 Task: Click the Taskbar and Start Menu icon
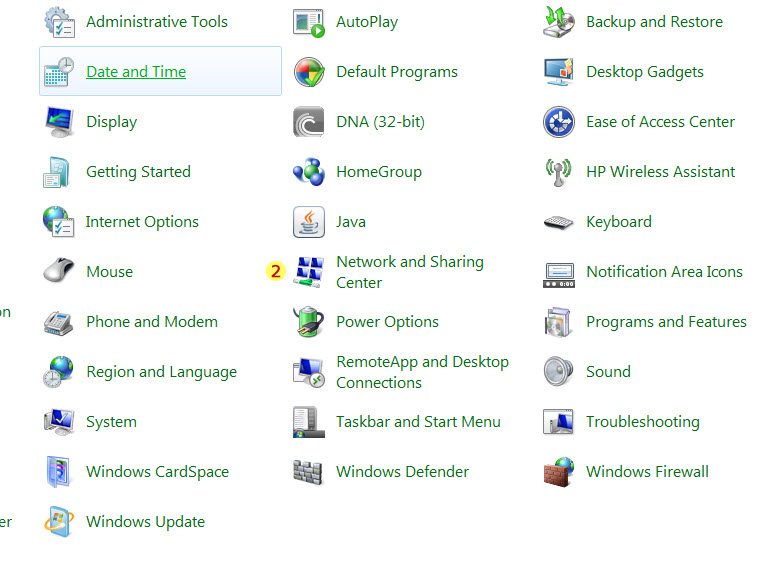[x=309, y=422]
